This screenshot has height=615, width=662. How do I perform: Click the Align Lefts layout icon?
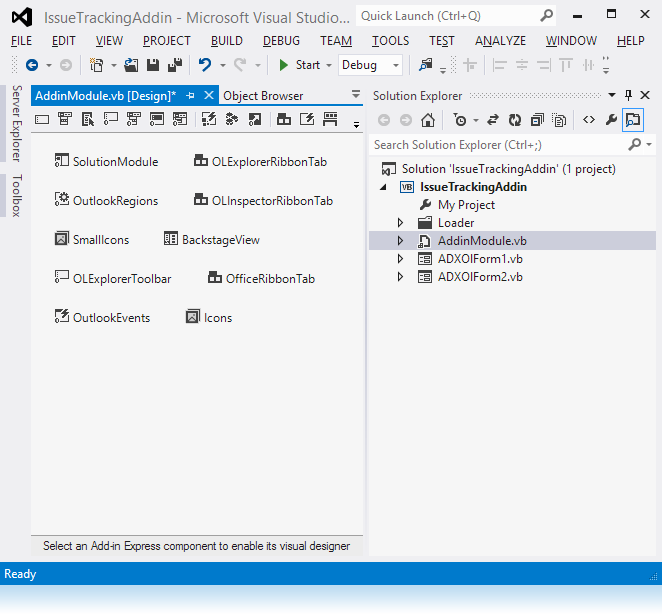(500, 65)
